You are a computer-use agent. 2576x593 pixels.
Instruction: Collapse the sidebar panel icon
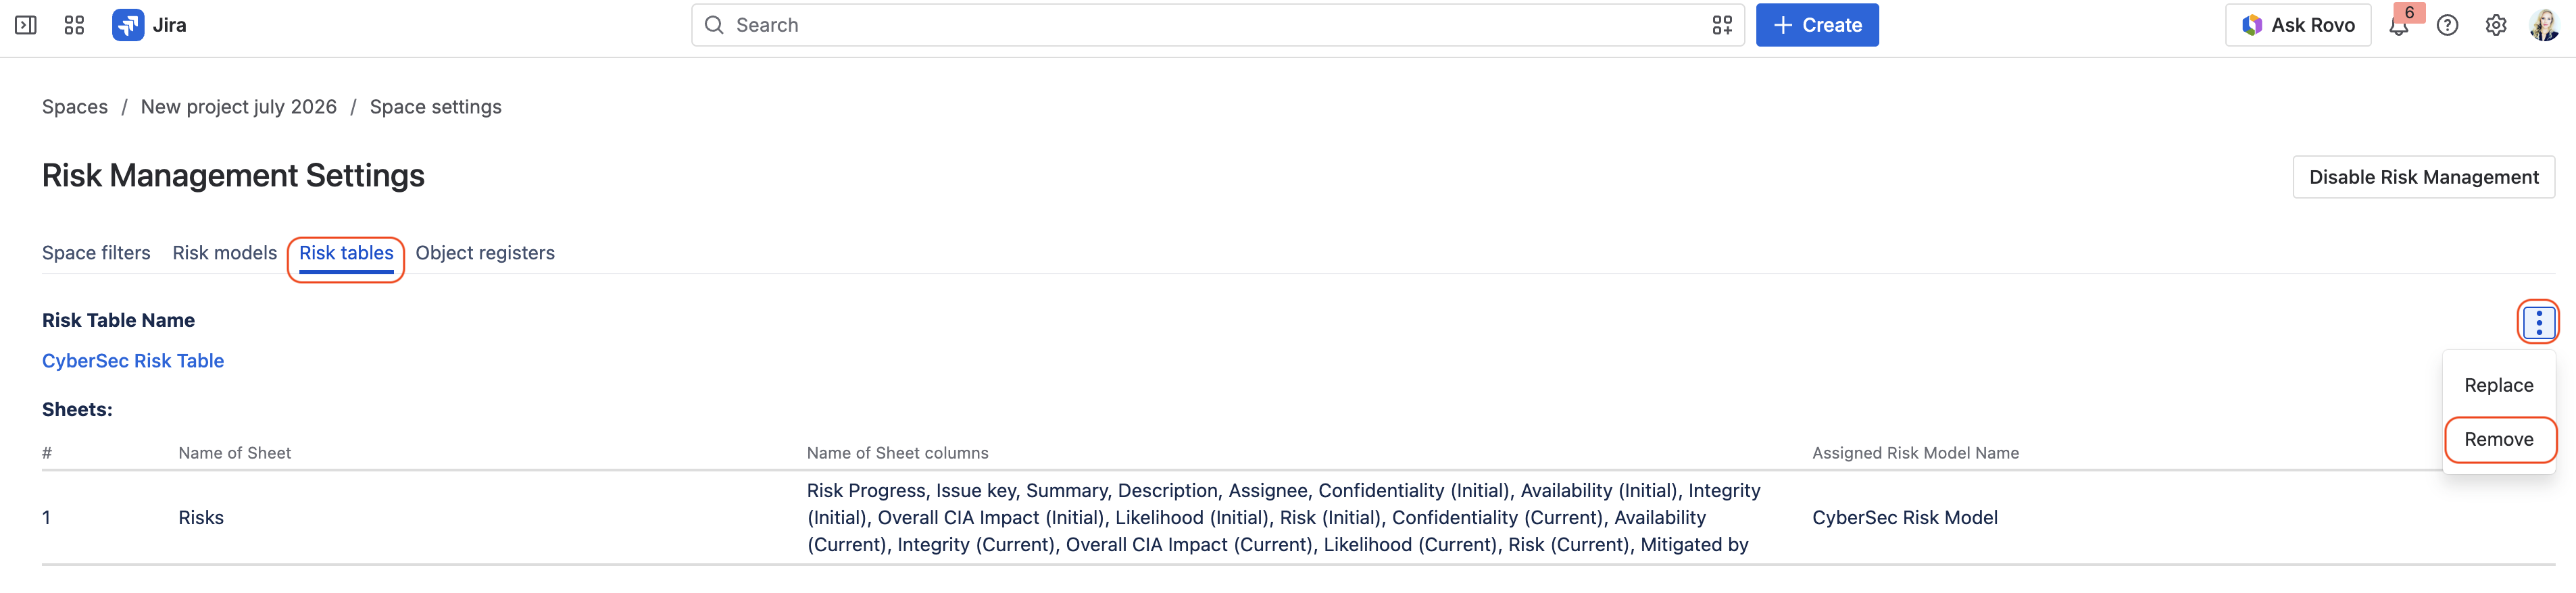point(26,25)
